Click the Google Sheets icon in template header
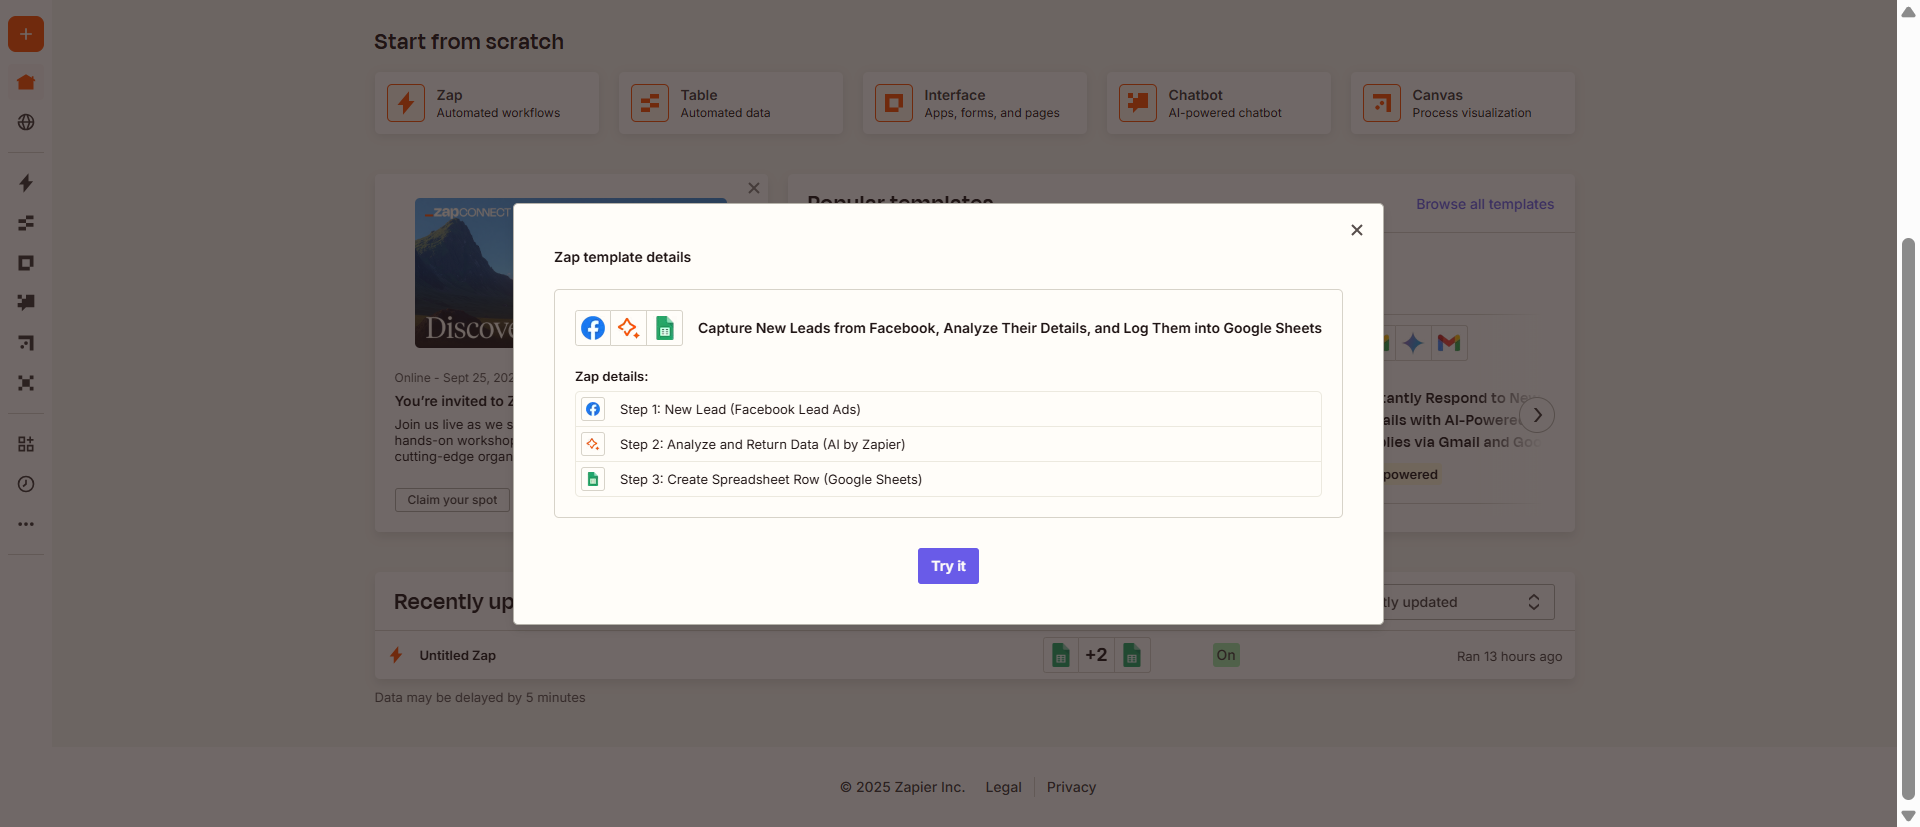The image size is (1920, 827). point(665,328)
